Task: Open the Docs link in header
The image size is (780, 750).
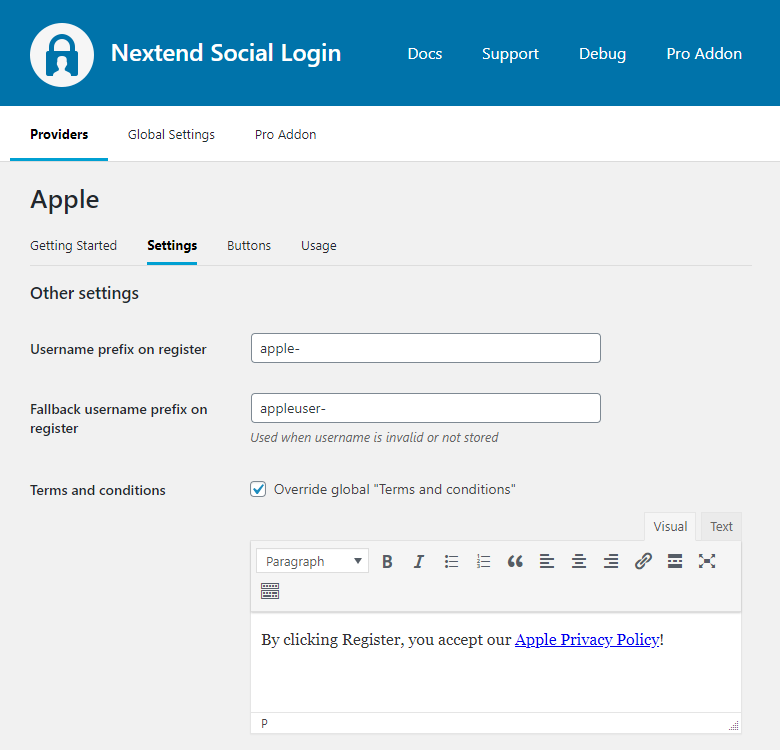Action: tap(425, 54)
